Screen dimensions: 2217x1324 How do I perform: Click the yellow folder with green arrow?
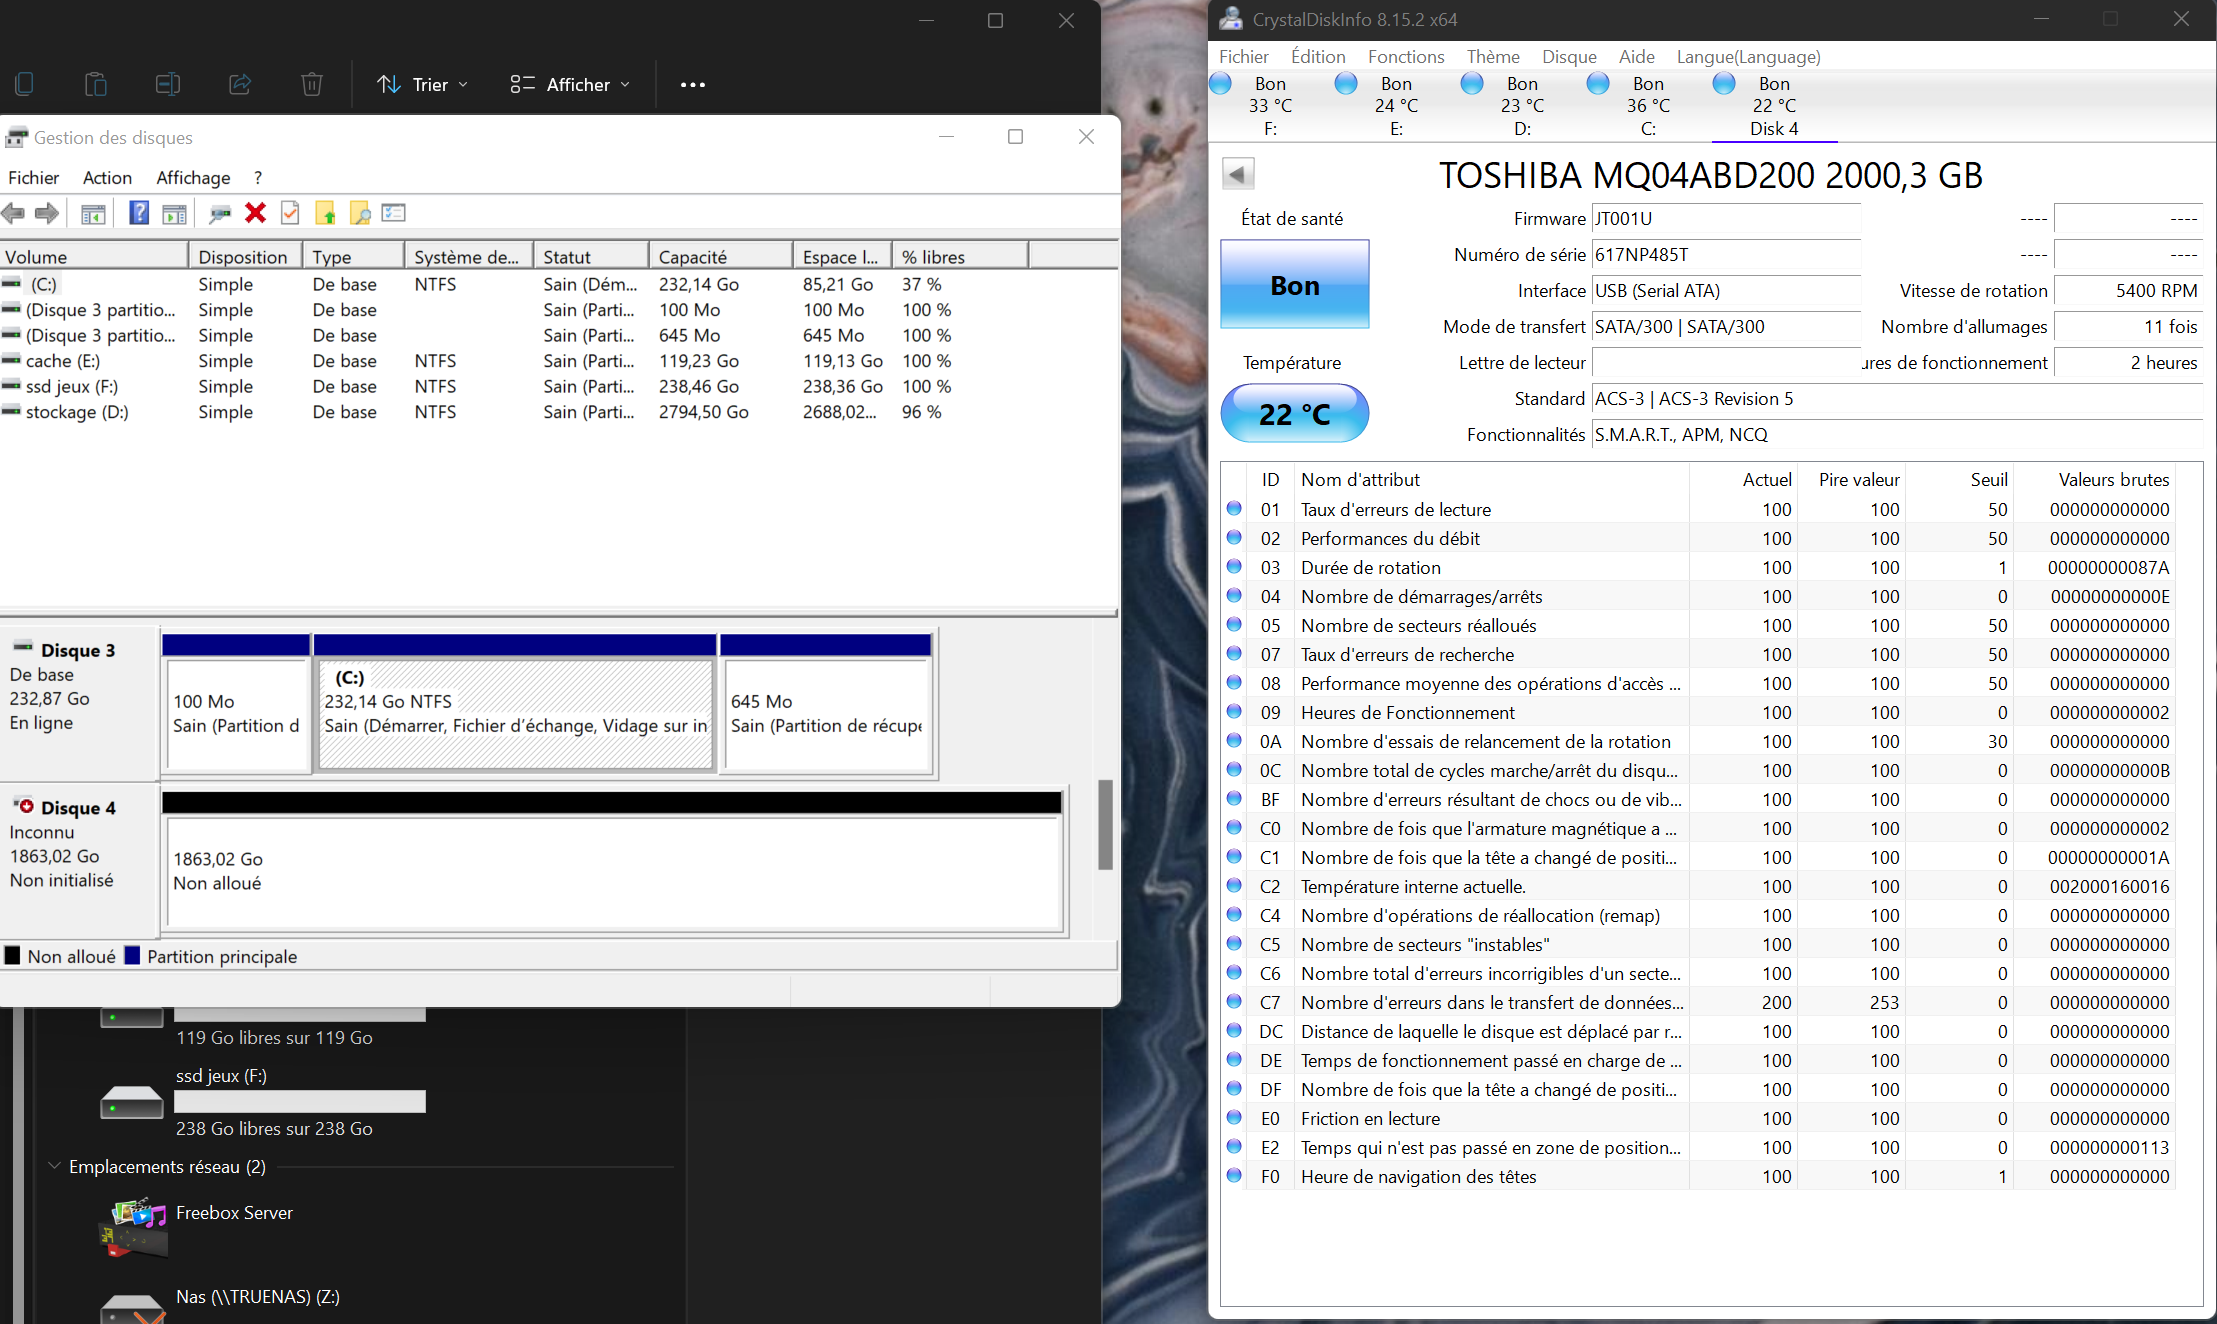(325, 213)
